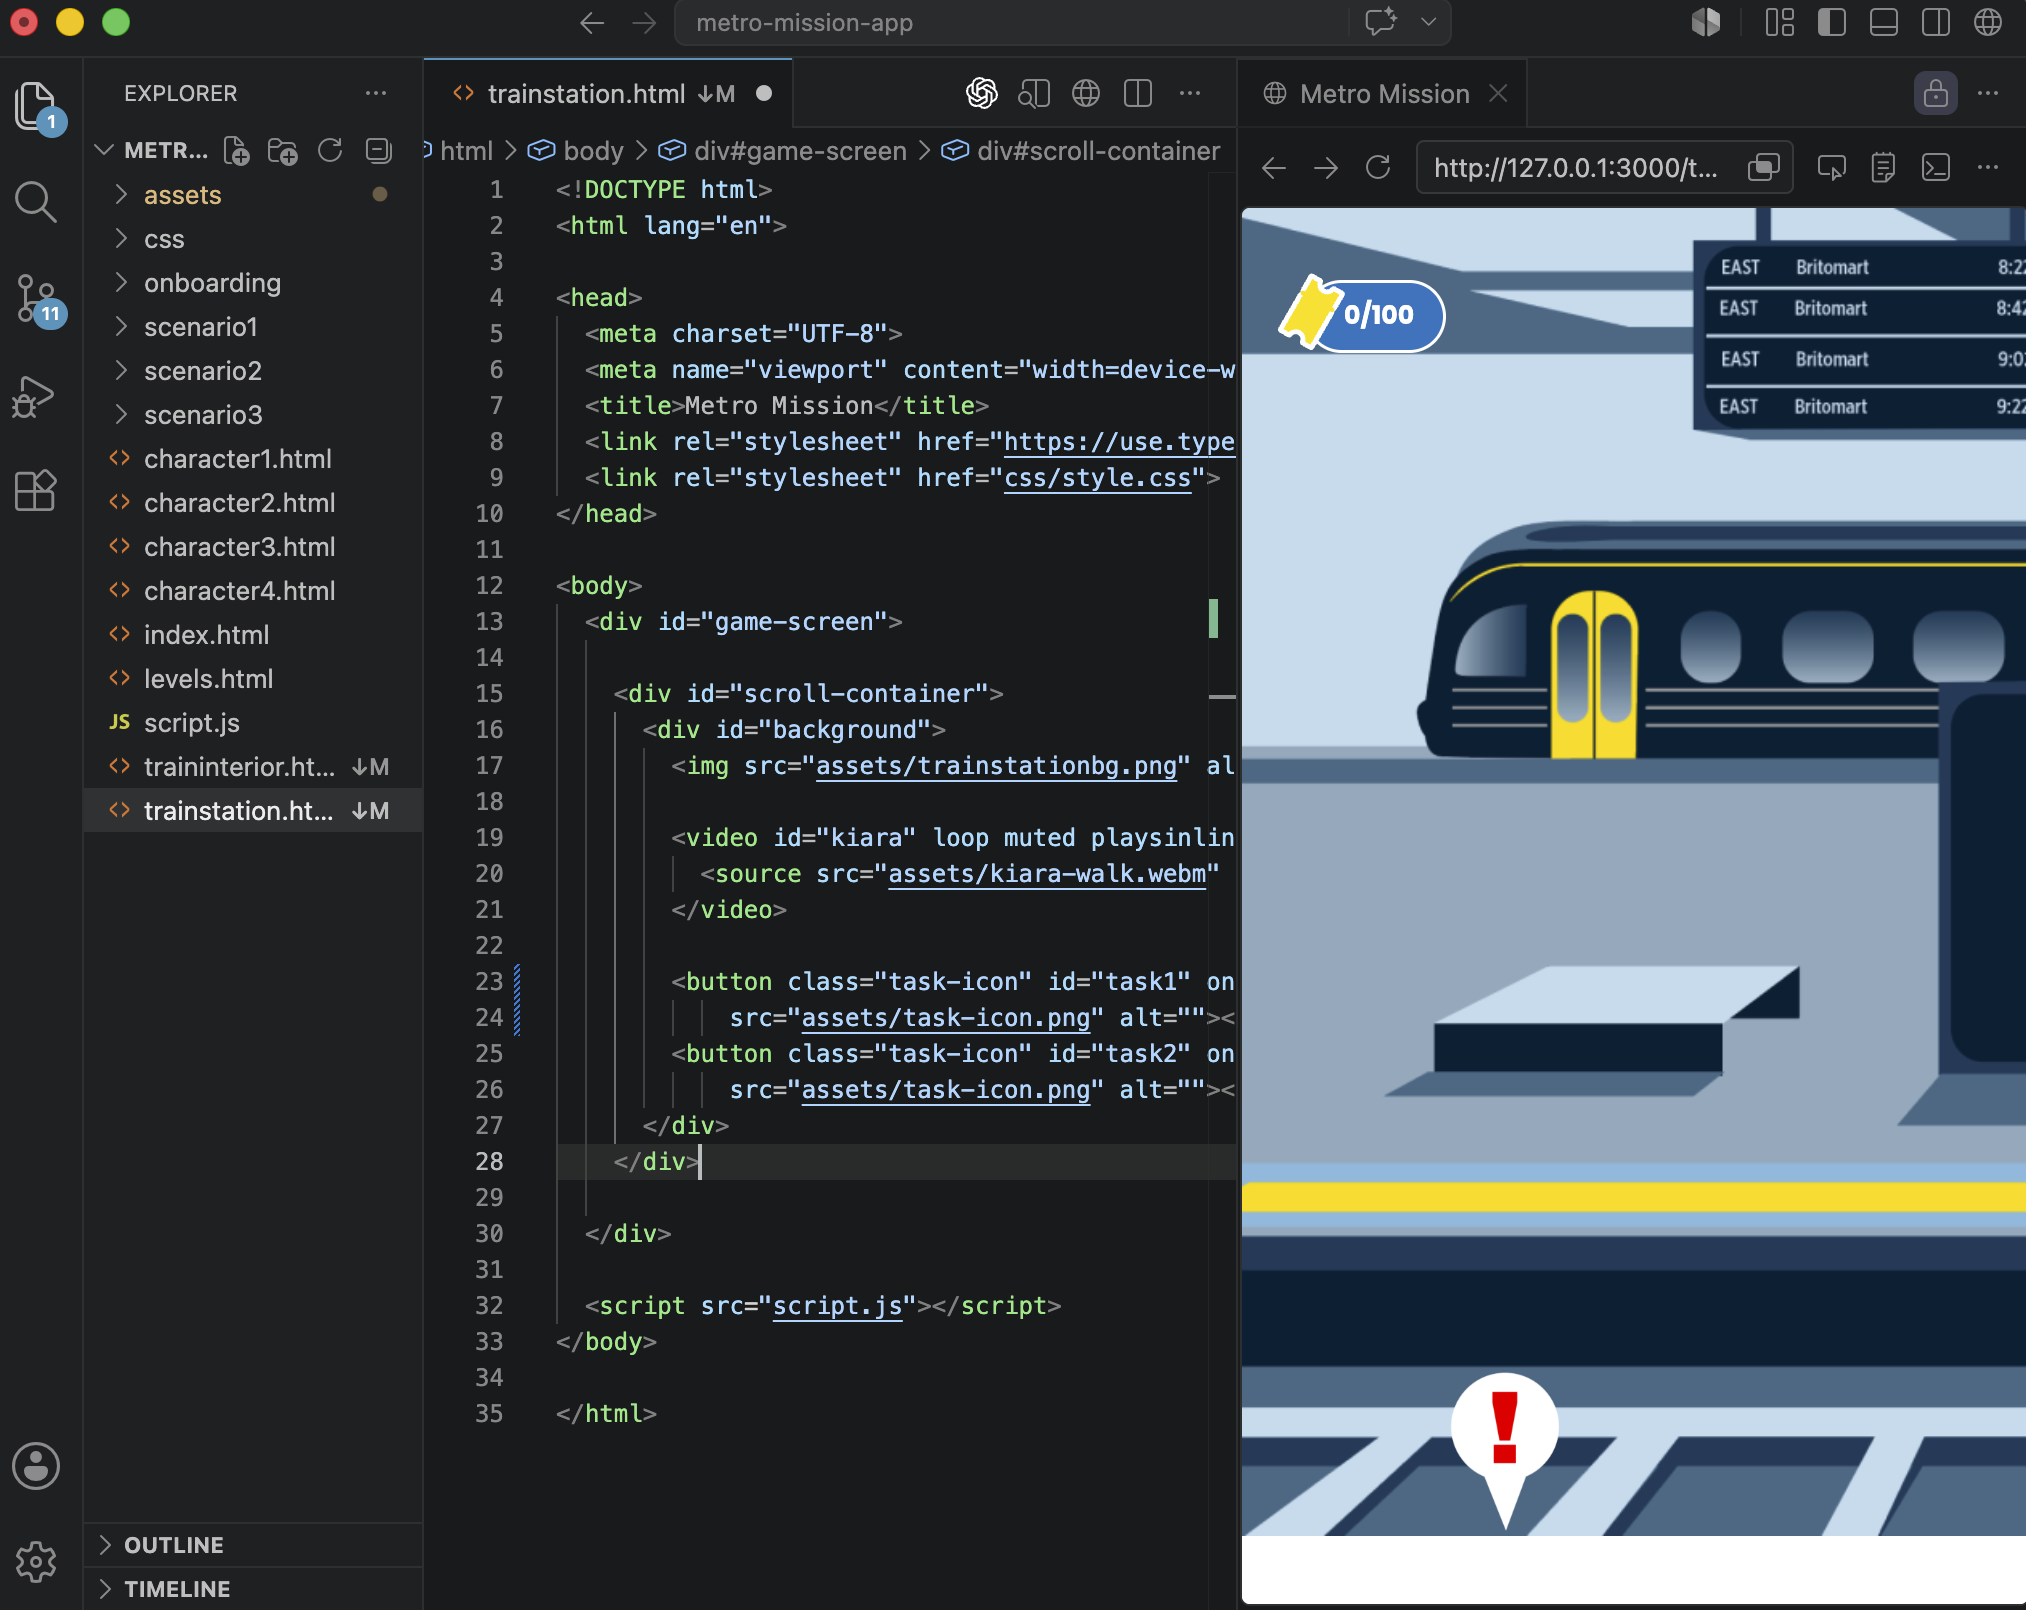Open the Manage settings gear
Viewport: 2026px width, 1610px height.
click(x=36, y=1561)
